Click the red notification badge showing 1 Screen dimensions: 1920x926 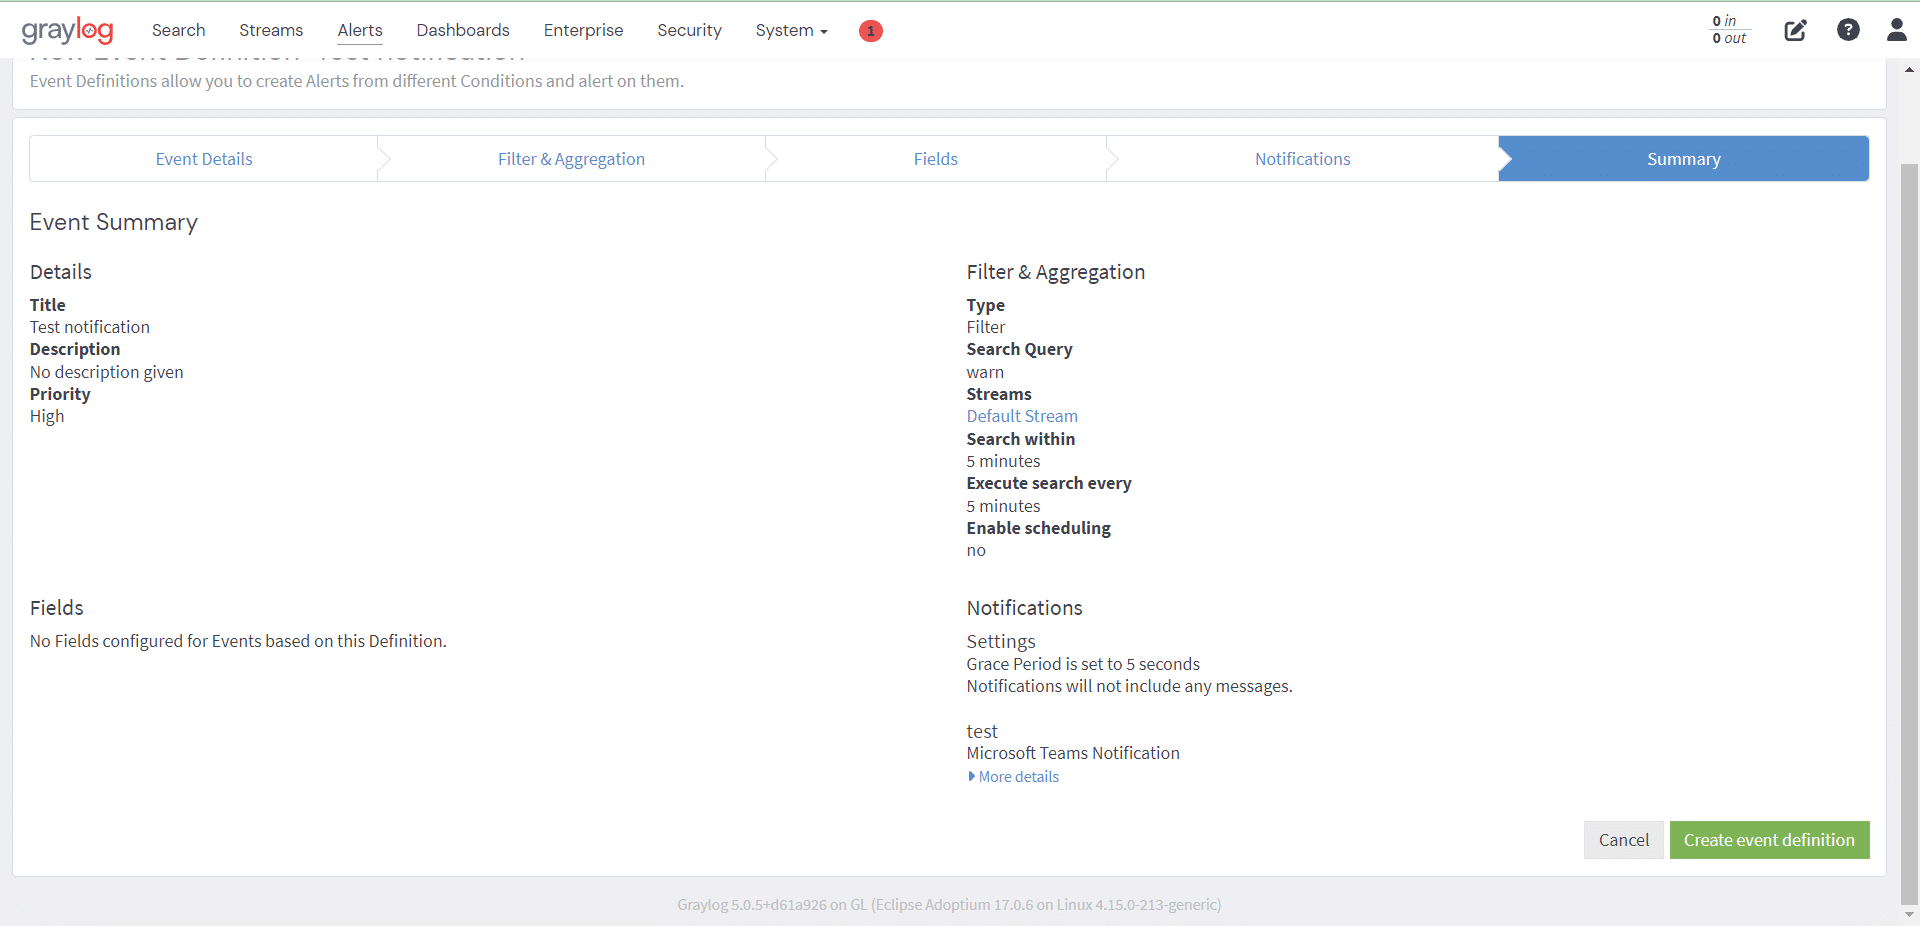pyautogui.click(x=869, y=31)
